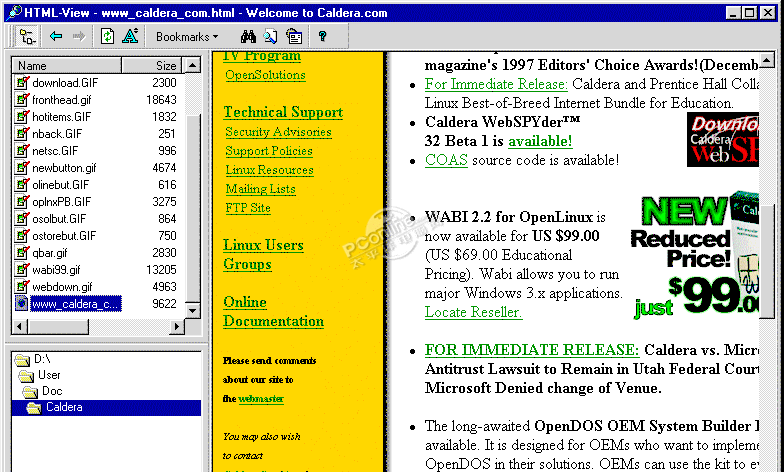Image resolution: width=784 pixels, height=472 pixels.
Task: Open the FTP Site link
Action: pyautogui.click(x=248, y=208)
